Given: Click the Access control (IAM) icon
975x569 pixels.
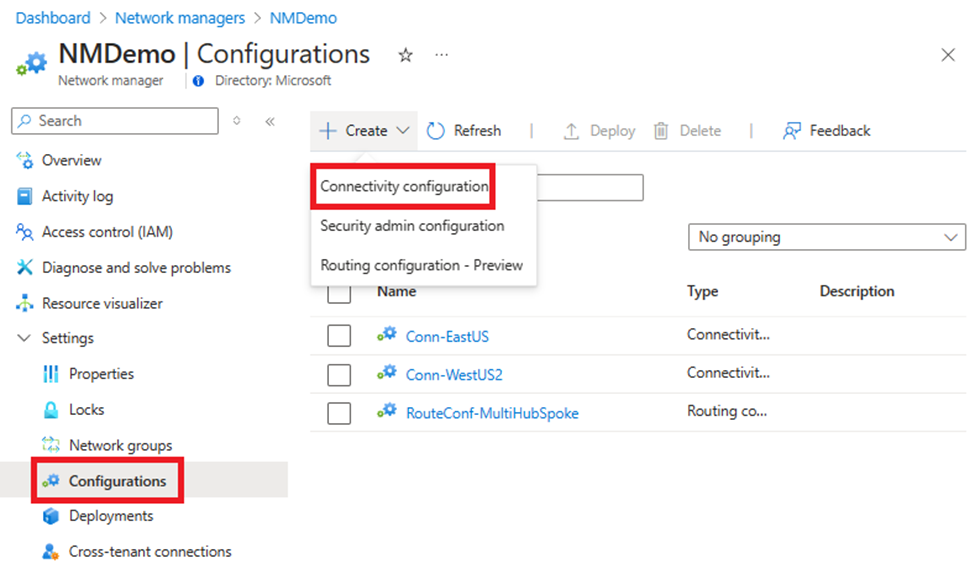Looking at the screenshot, I should (x=25, y=232).
